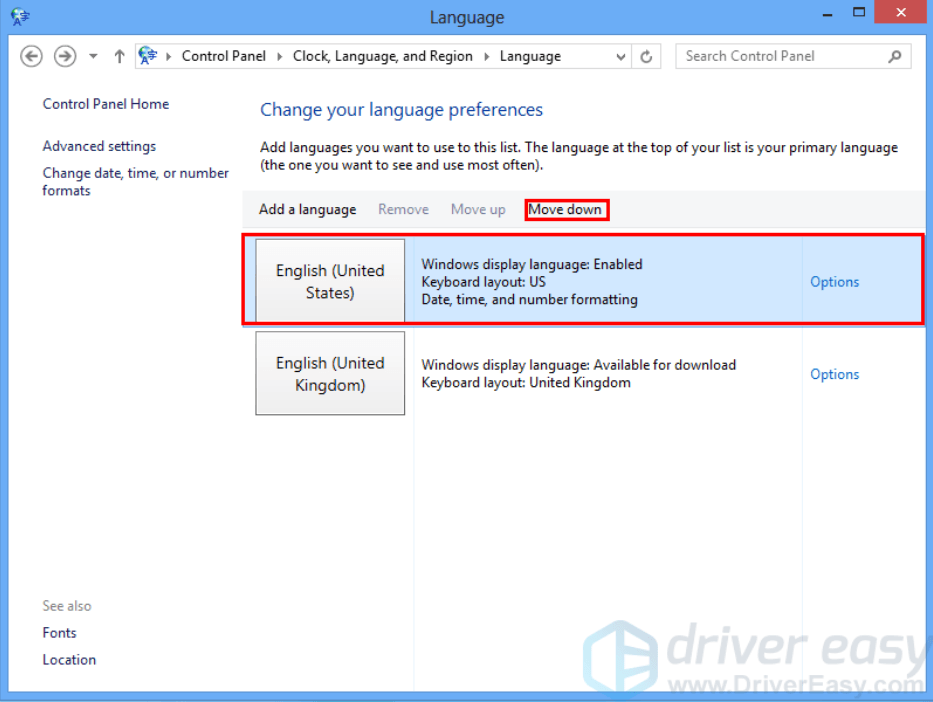This screenshot has height=702, width=933.
Task: Refresh the current Control Panel page
Action: click(646, 56)
